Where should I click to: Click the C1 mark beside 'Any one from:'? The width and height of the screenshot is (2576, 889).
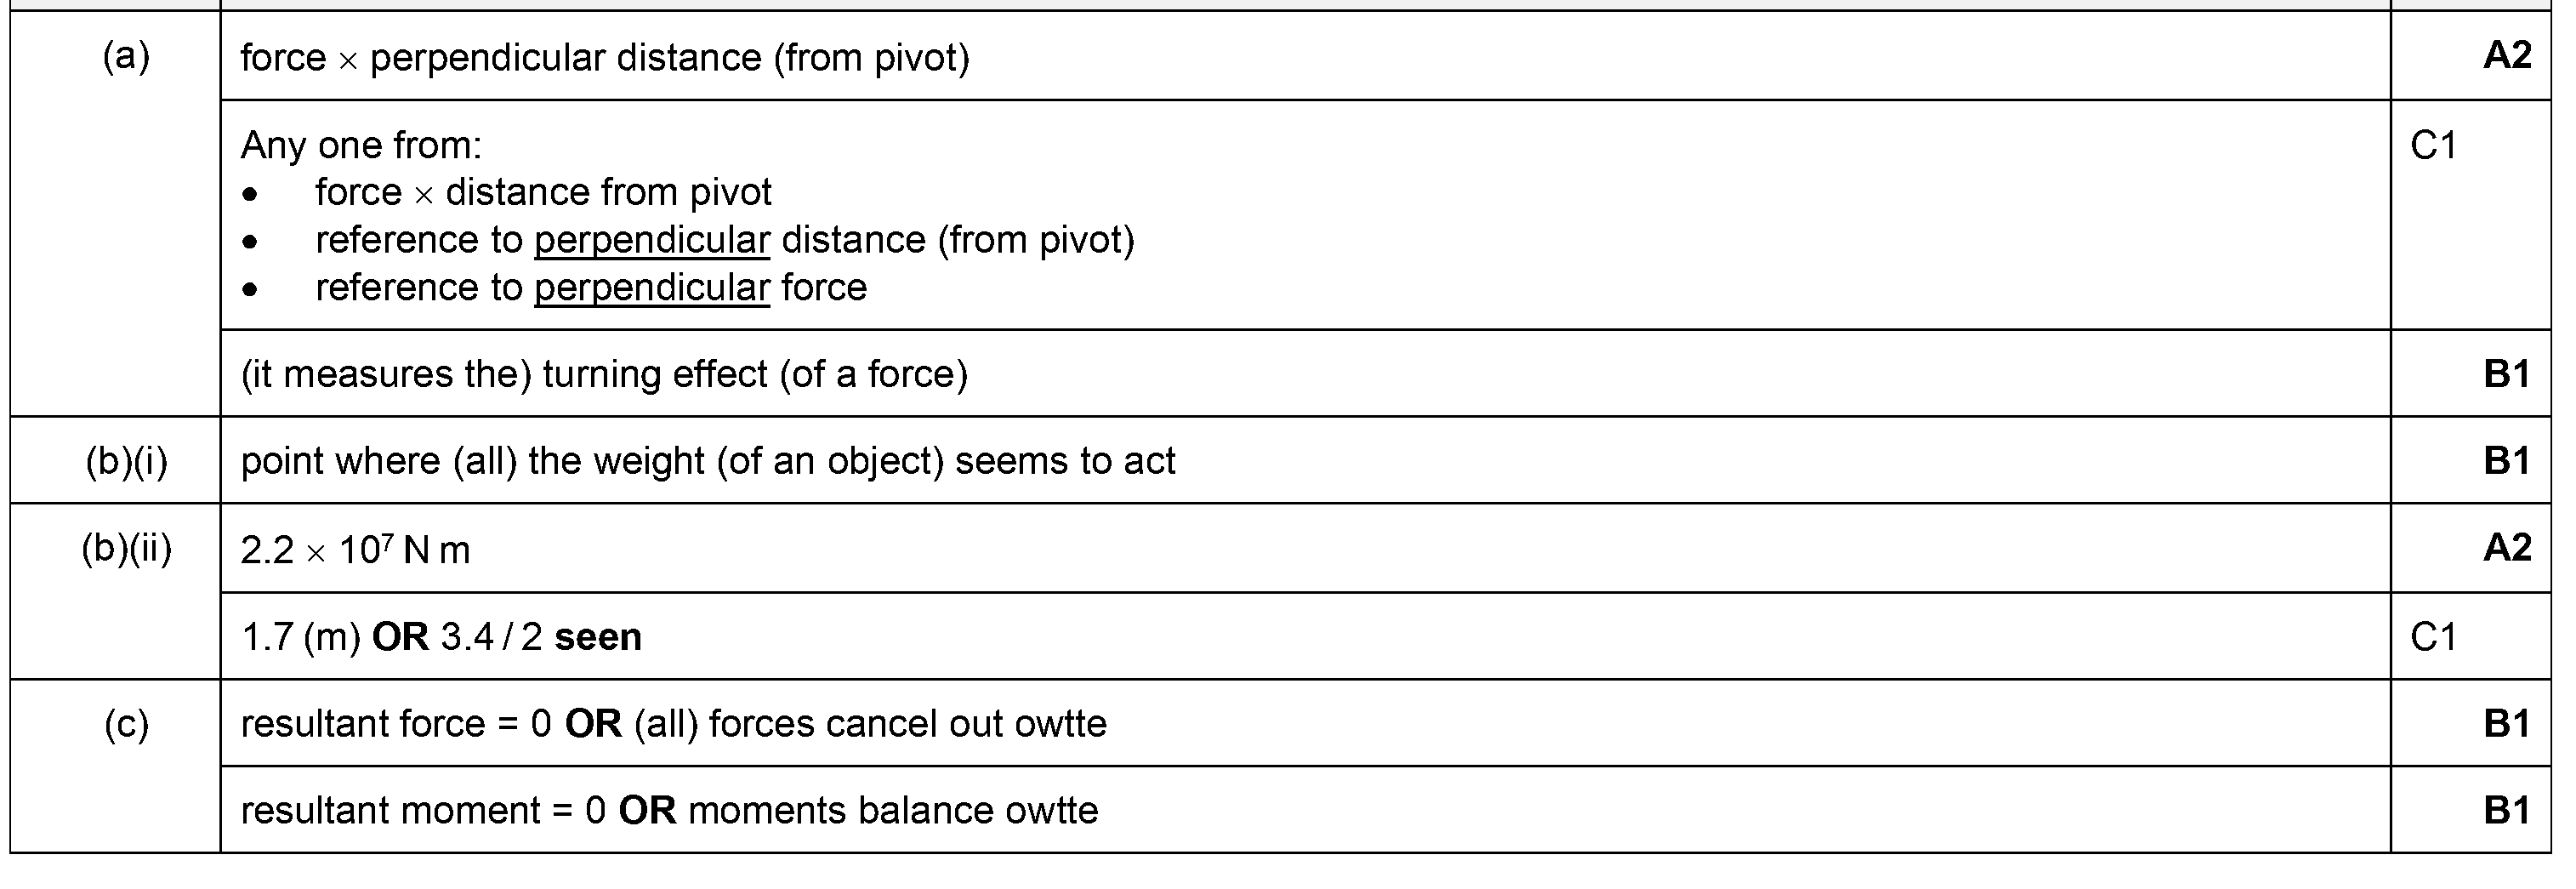(x=2433, y=146)
